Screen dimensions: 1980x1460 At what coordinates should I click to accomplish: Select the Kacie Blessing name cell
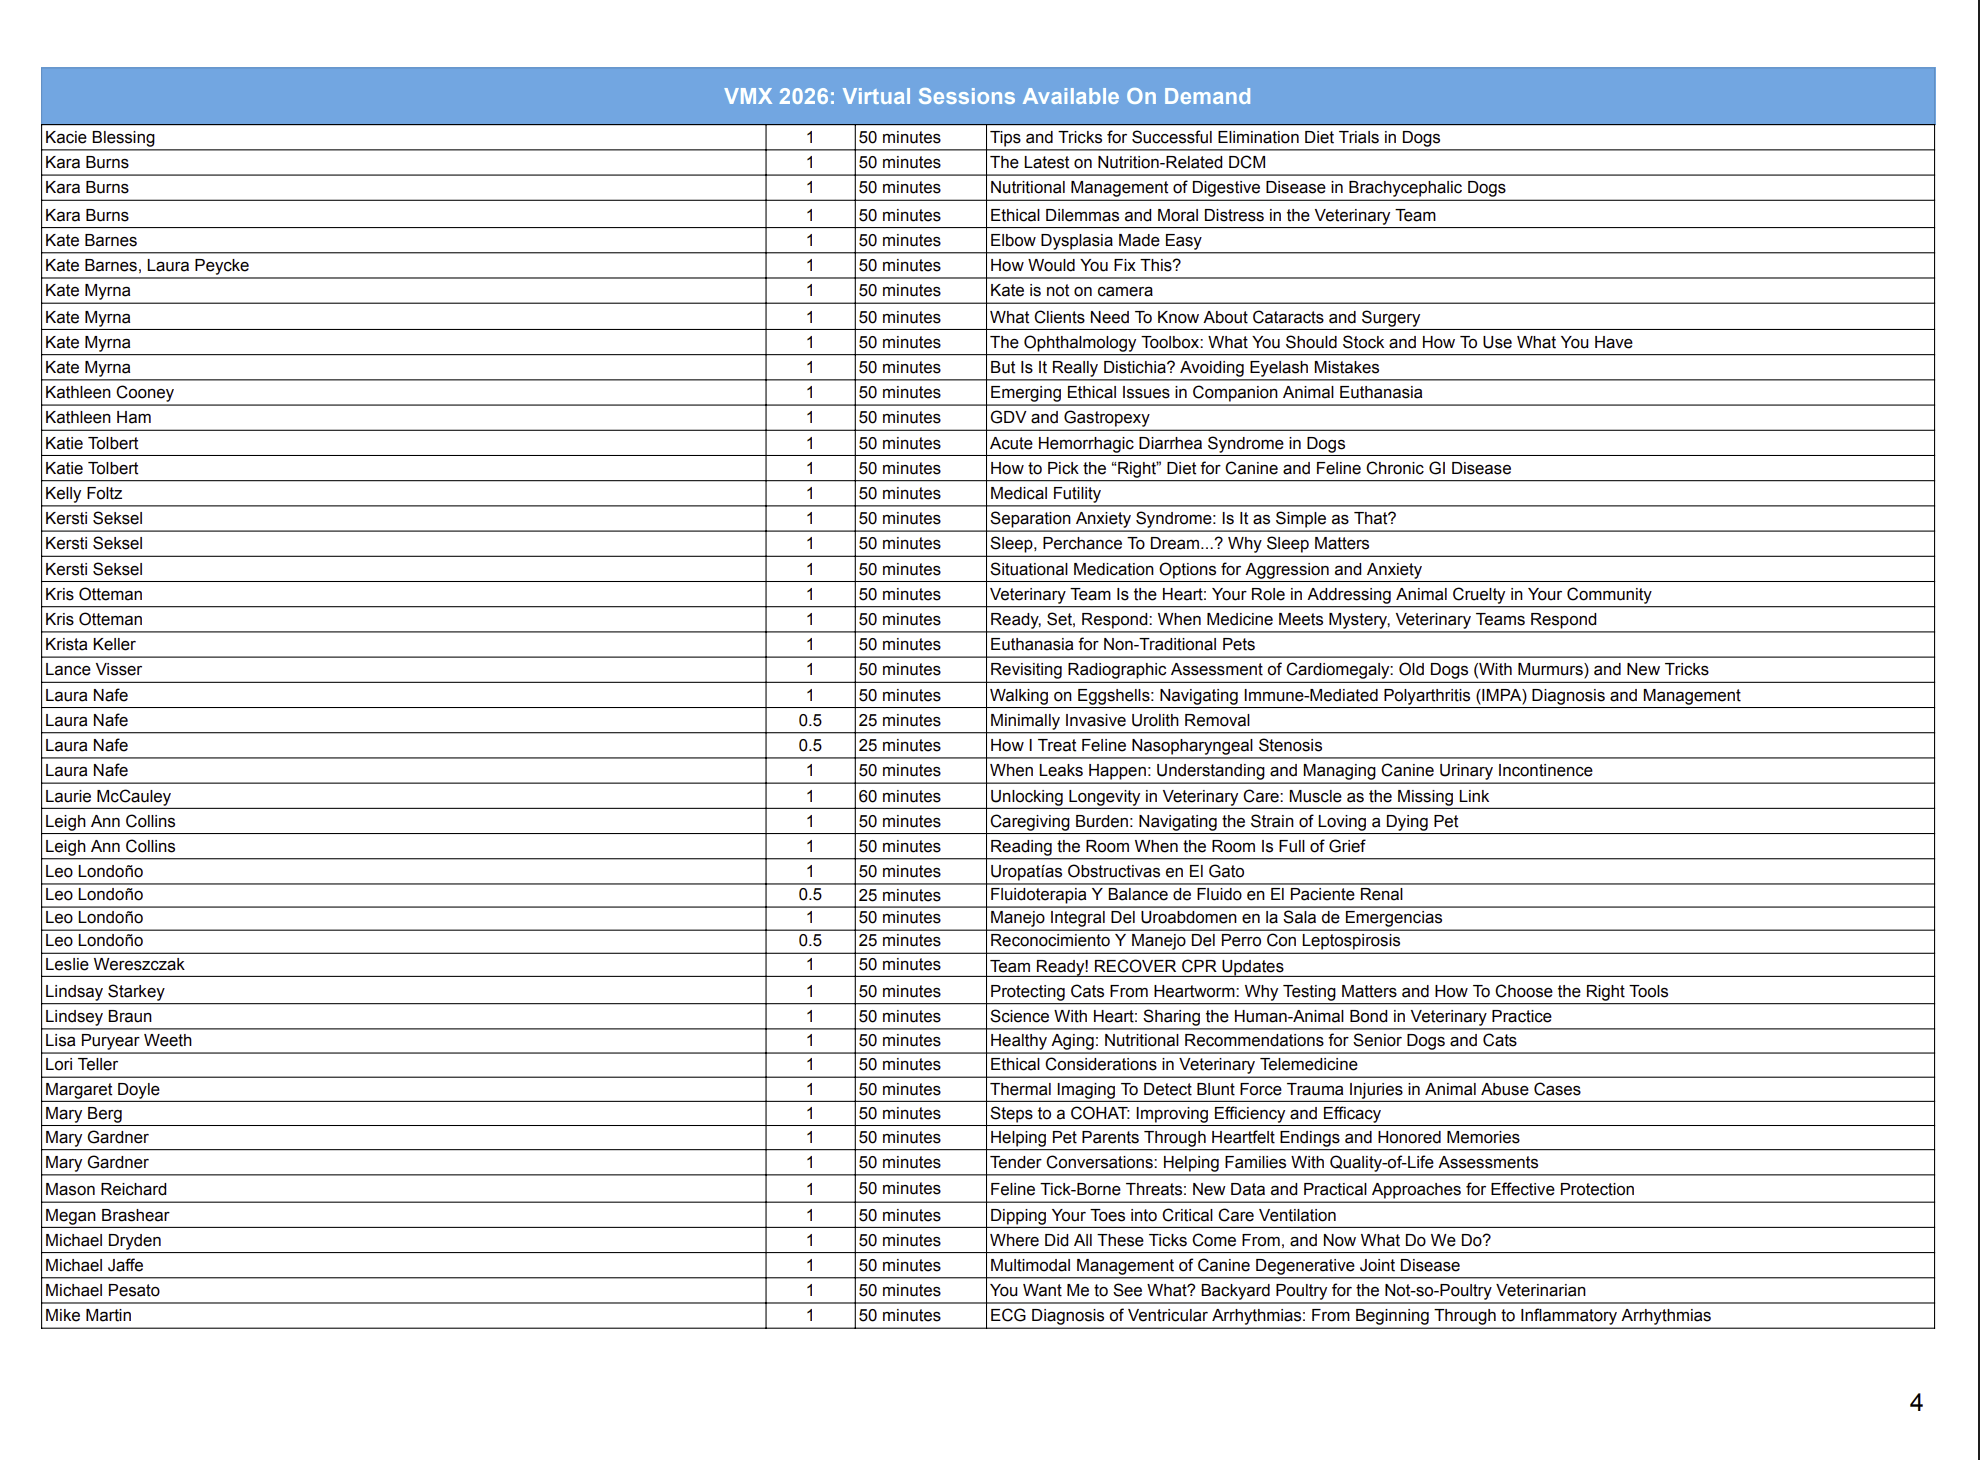point(100,138)
